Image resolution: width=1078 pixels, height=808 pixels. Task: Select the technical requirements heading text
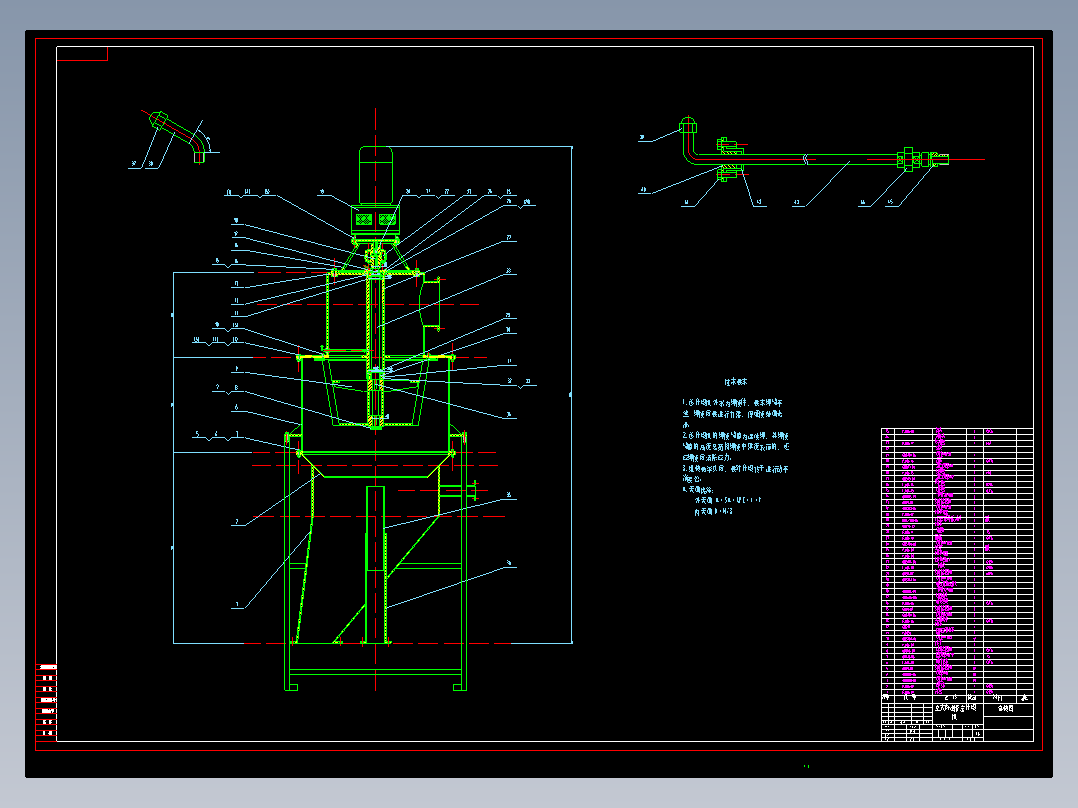(735, 382)
